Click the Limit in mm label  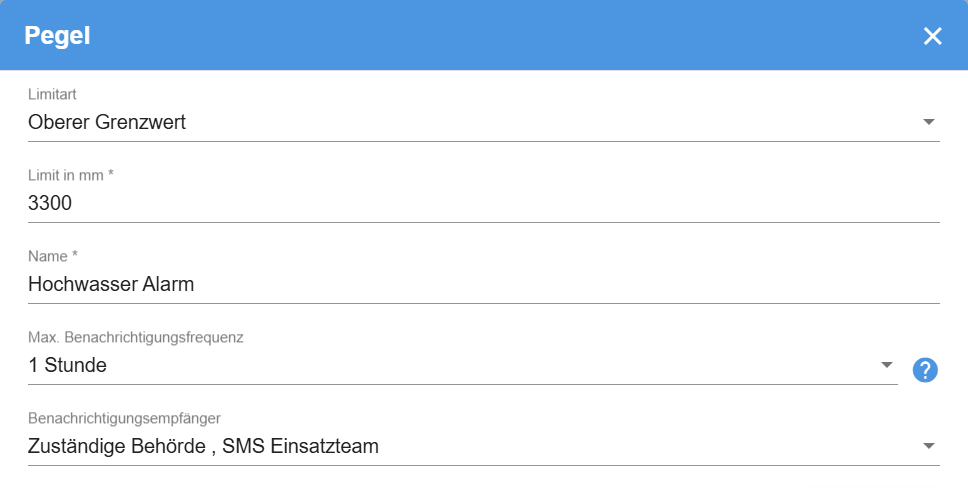coord(70,175)
